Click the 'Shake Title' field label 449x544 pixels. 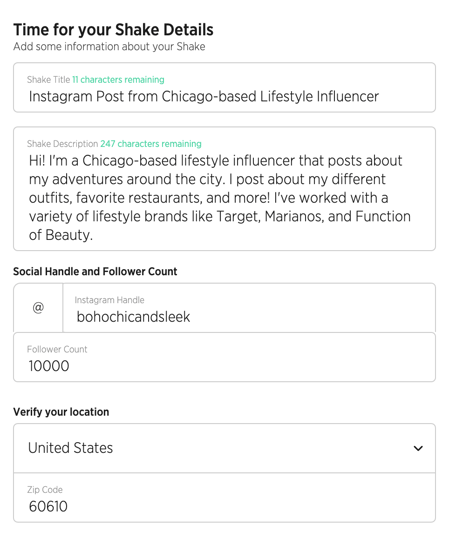pos(49,80)
